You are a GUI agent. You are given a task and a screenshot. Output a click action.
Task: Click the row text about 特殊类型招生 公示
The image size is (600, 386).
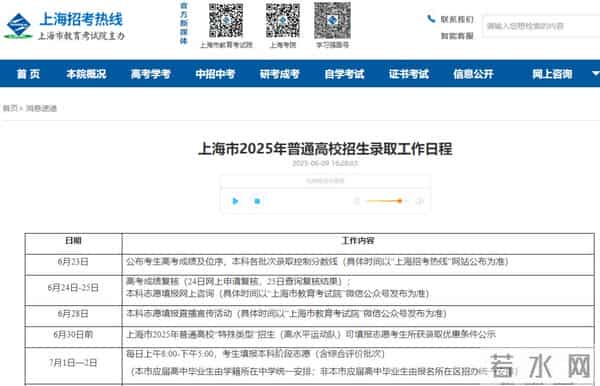pos(311,335)
